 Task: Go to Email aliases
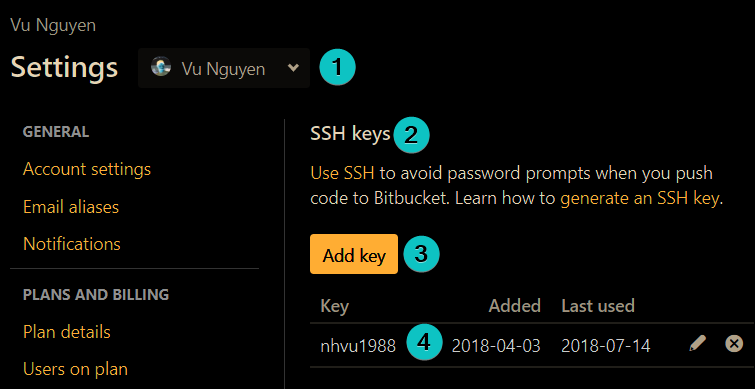(71, 207)
